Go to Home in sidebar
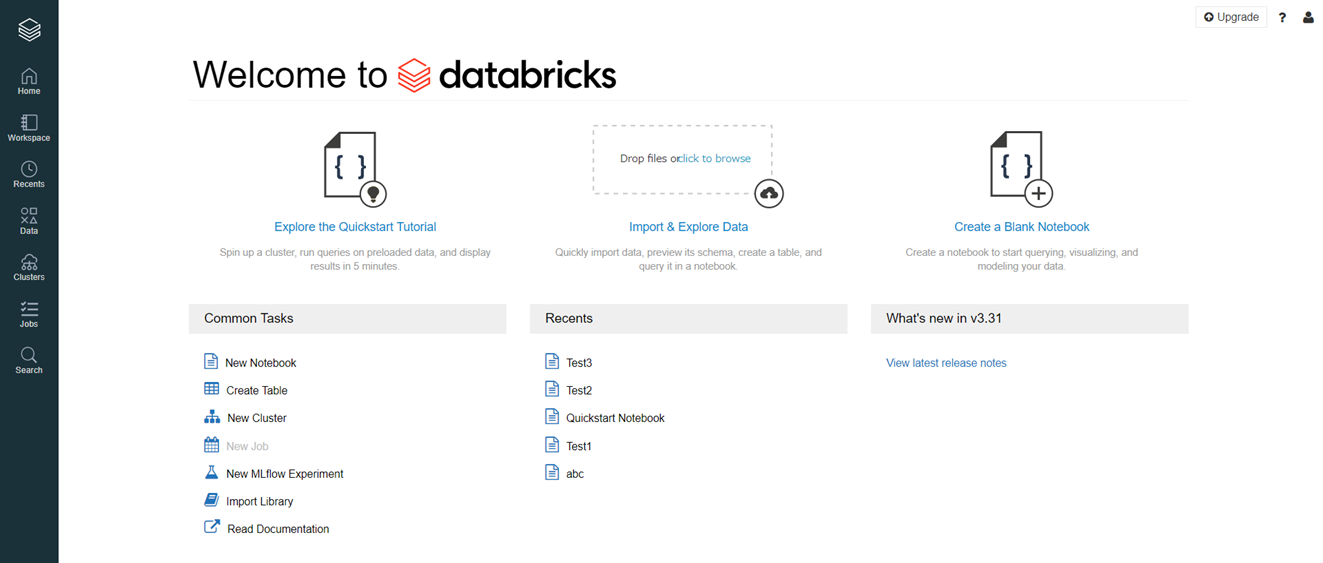 click(29, 81)
